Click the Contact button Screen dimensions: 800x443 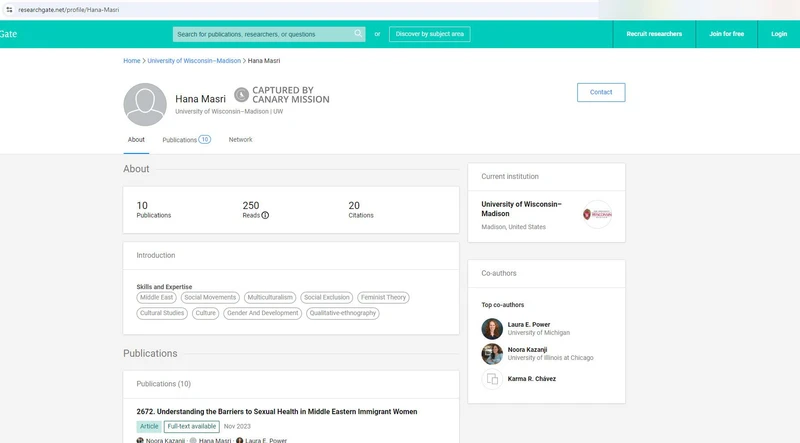pyautogui.click(x=601, y=92)
